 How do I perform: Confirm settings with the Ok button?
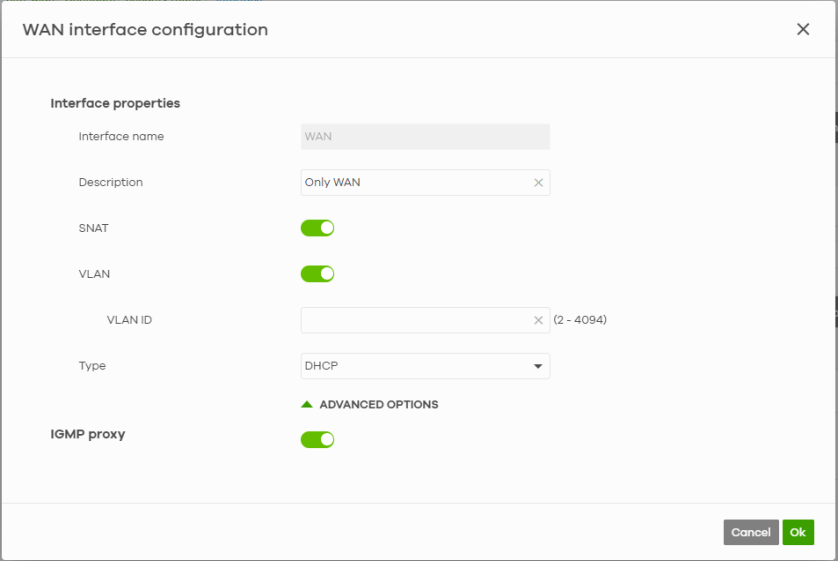pos(797,533)
